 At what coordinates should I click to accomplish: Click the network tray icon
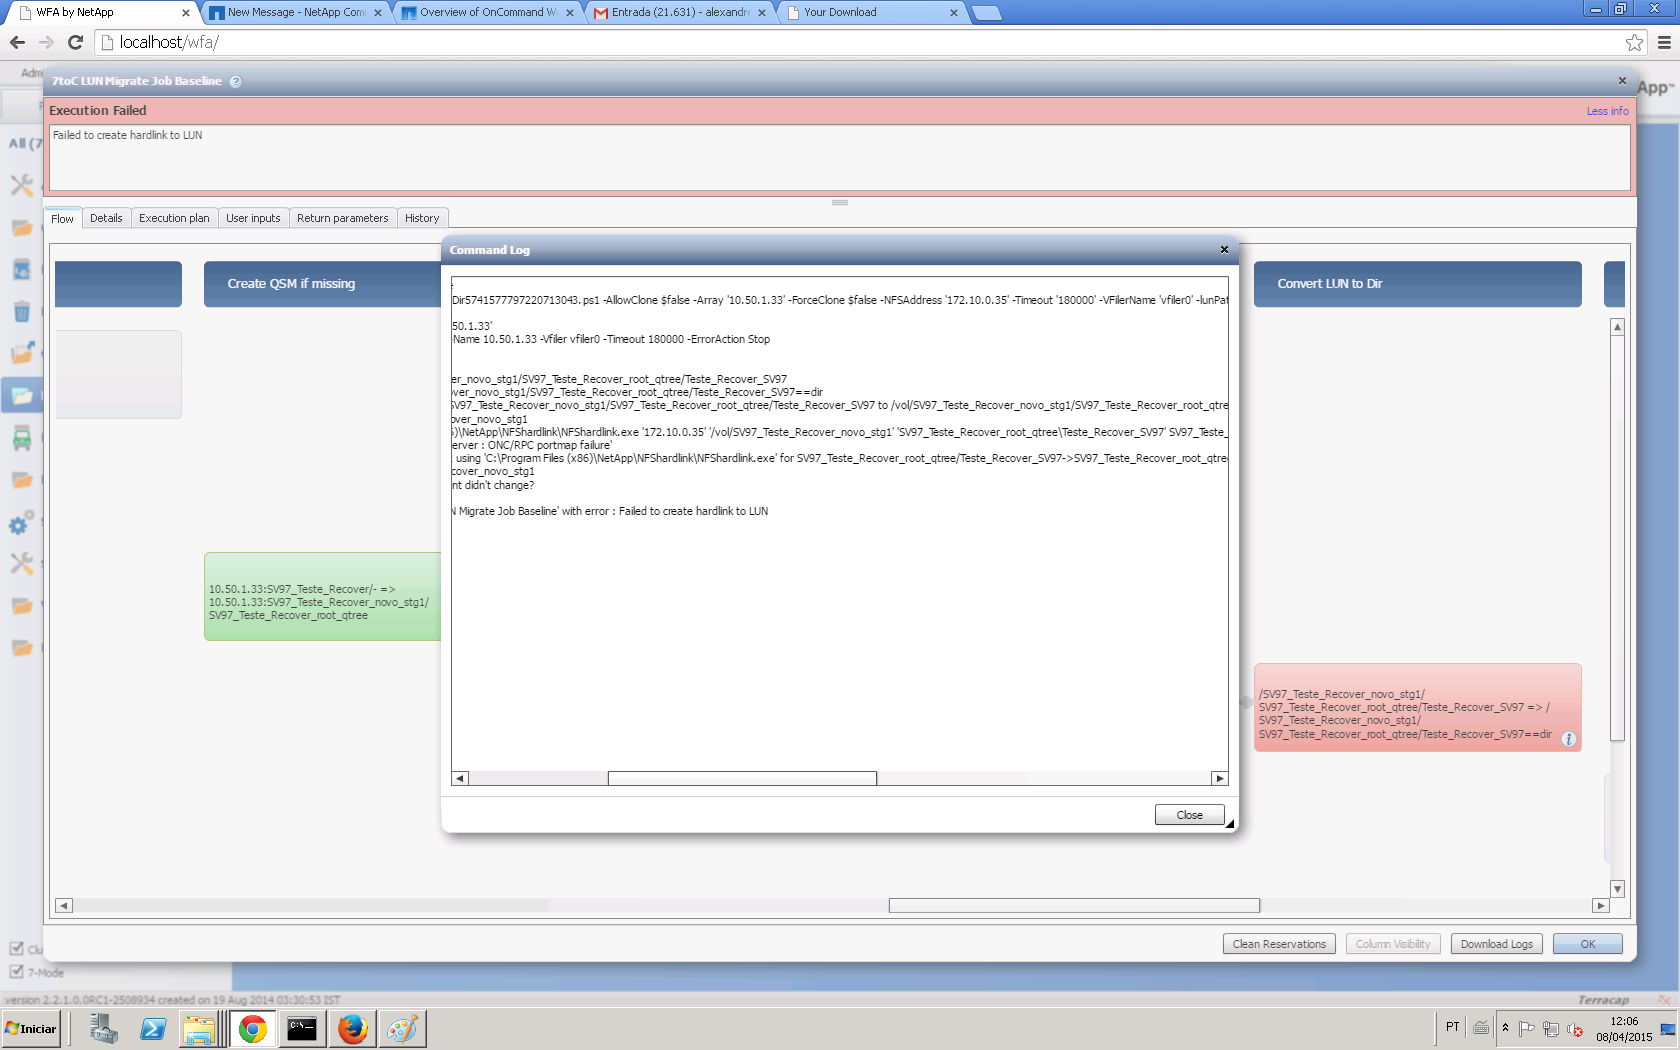[1551, 1028]
